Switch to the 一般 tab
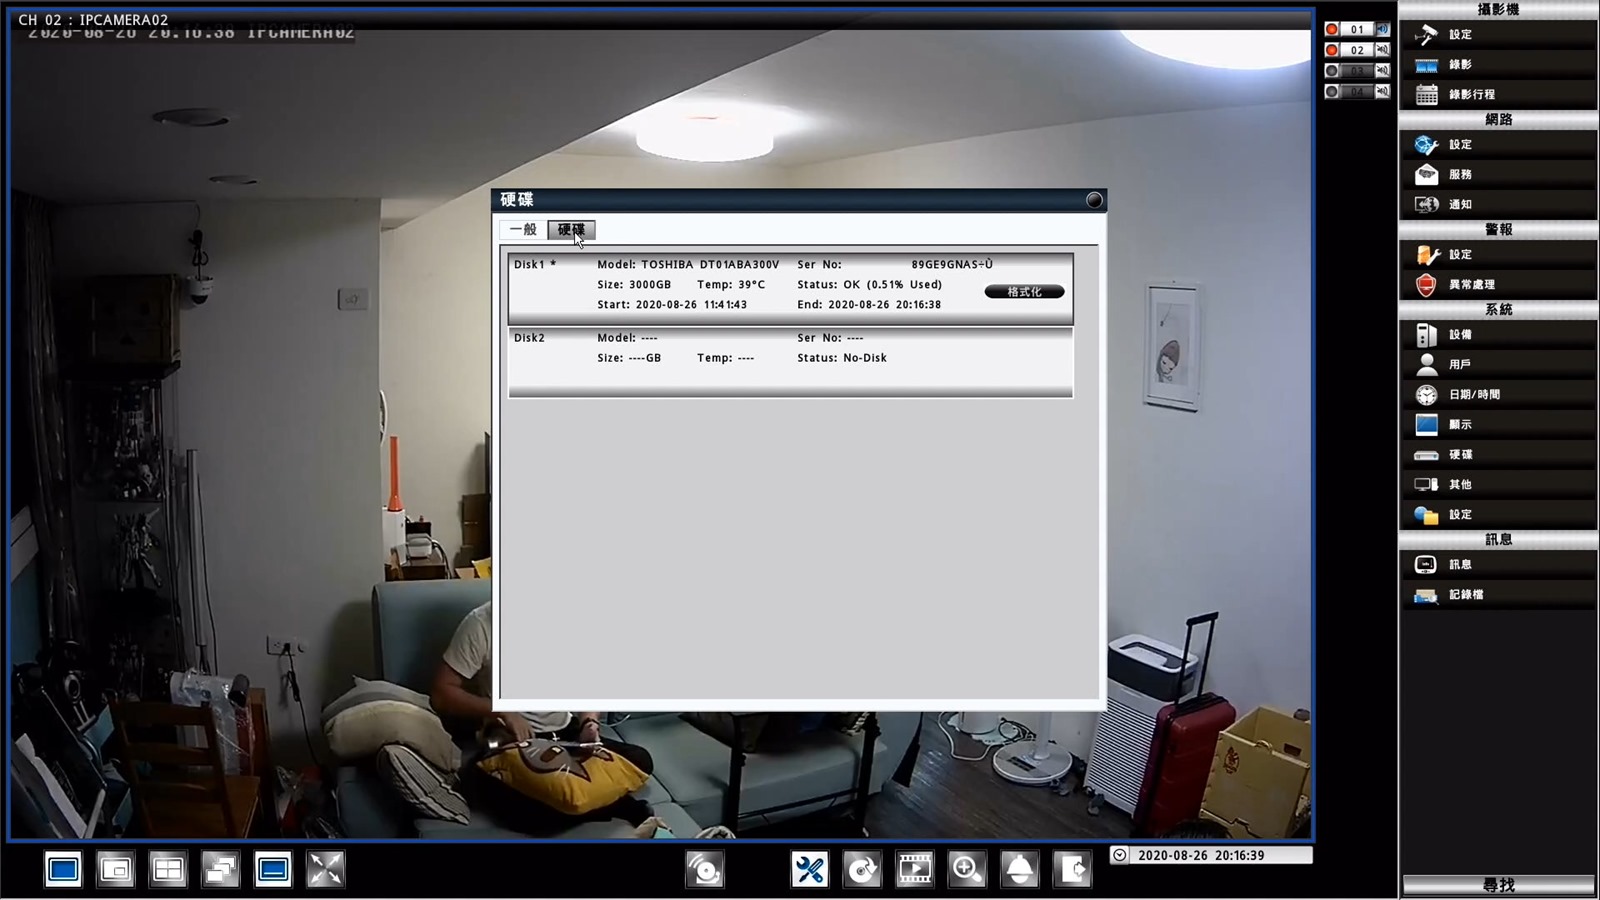Image resolution: width=1600 pixels, height=900 pixels. pyautogui.click(x=523, y=230)
